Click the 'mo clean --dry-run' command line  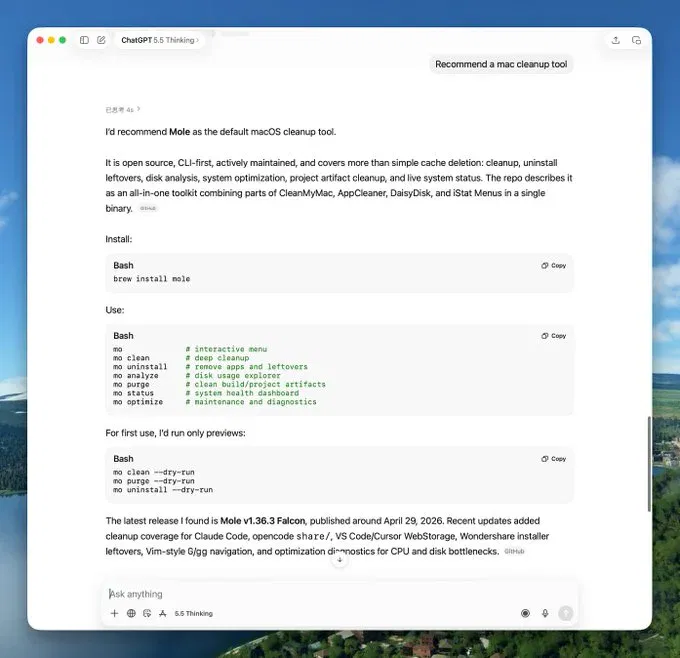click(x=154, y=472)
